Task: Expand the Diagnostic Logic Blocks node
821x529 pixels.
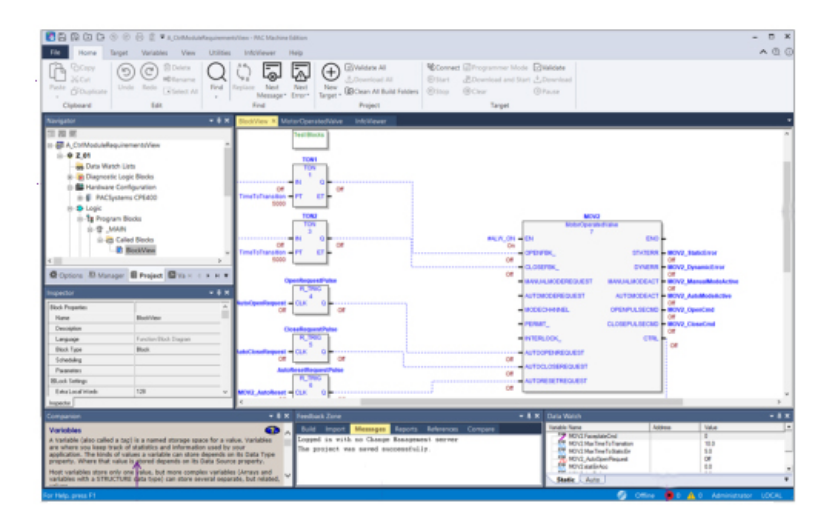Action: click(x=70, y=176)
